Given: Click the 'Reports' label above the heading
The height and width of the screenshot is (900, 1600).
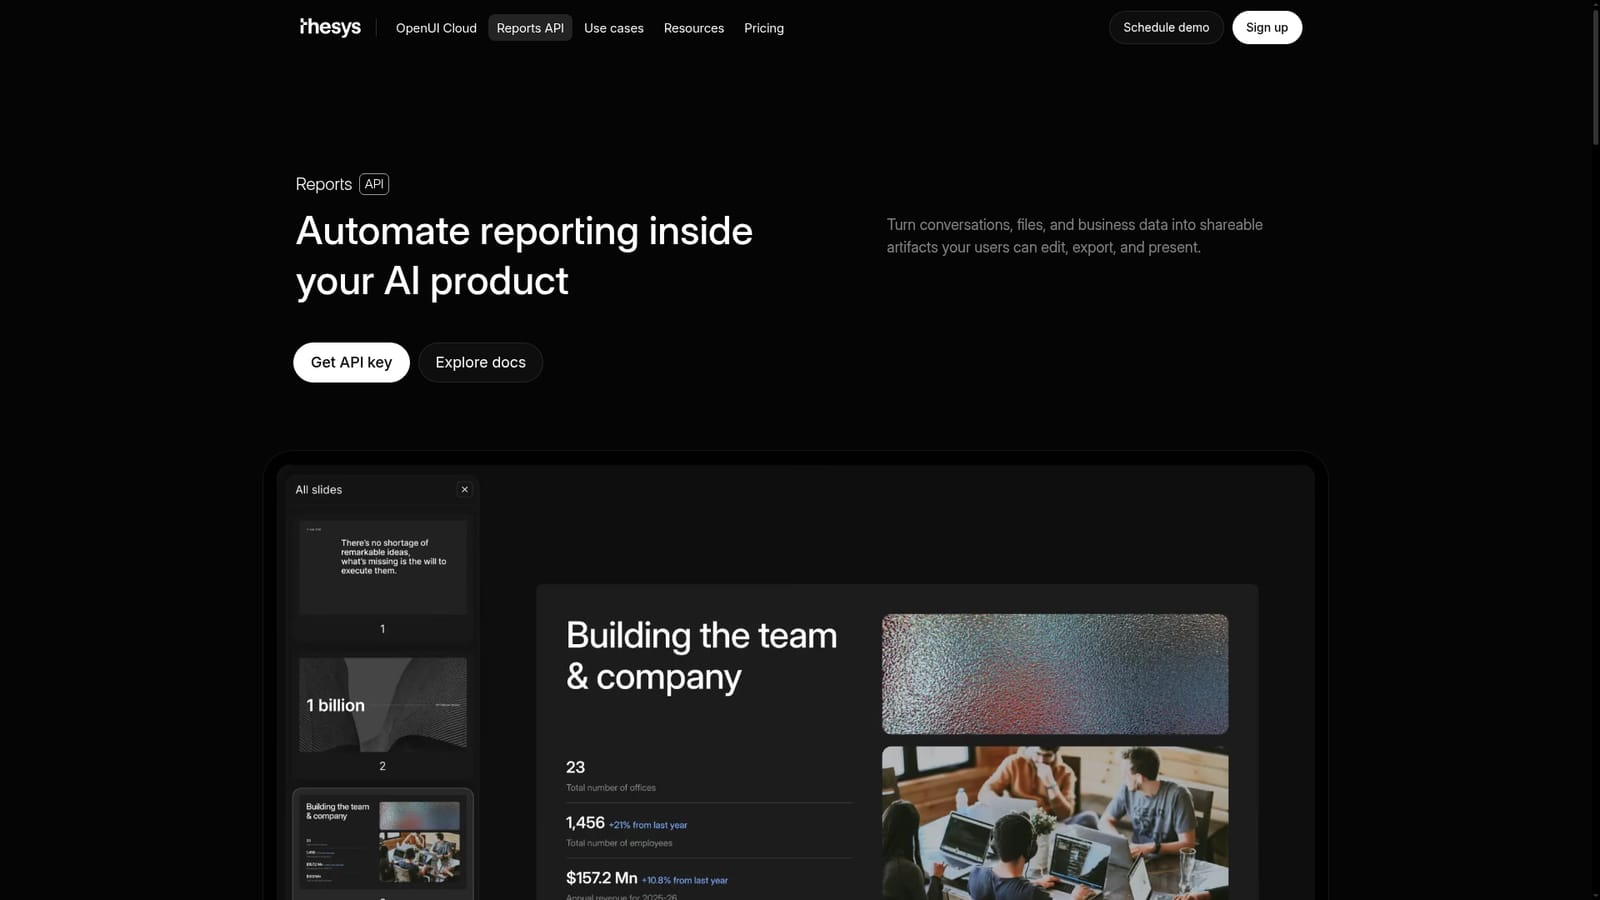Looking at the screenshot, I should [x=324, y=184].
